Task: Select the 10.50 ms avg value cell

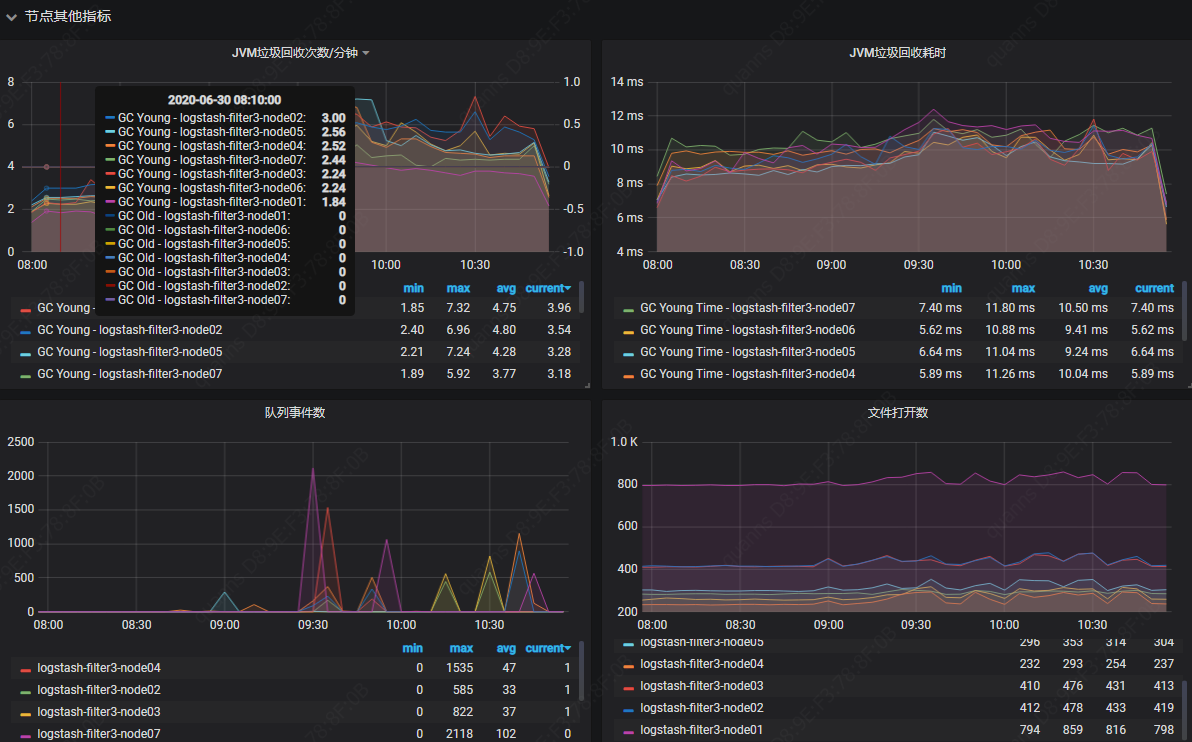Action: (x=1083, y=308)
